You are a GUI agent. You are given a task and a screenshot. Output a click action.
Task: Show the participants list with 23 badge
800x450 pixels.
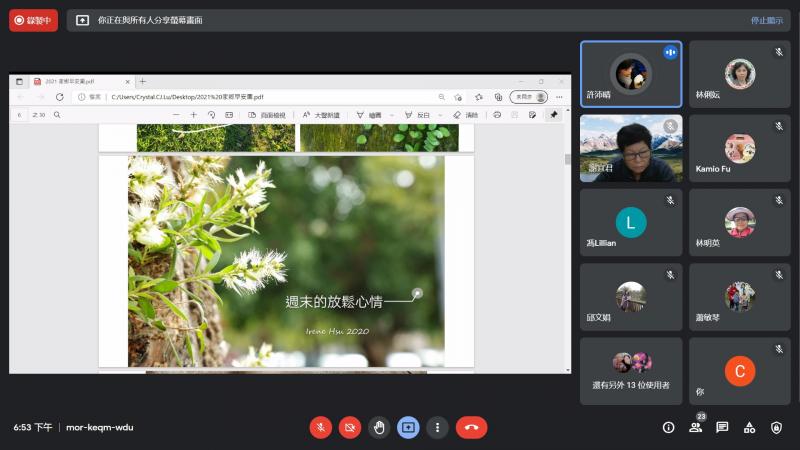pos(695,427)
